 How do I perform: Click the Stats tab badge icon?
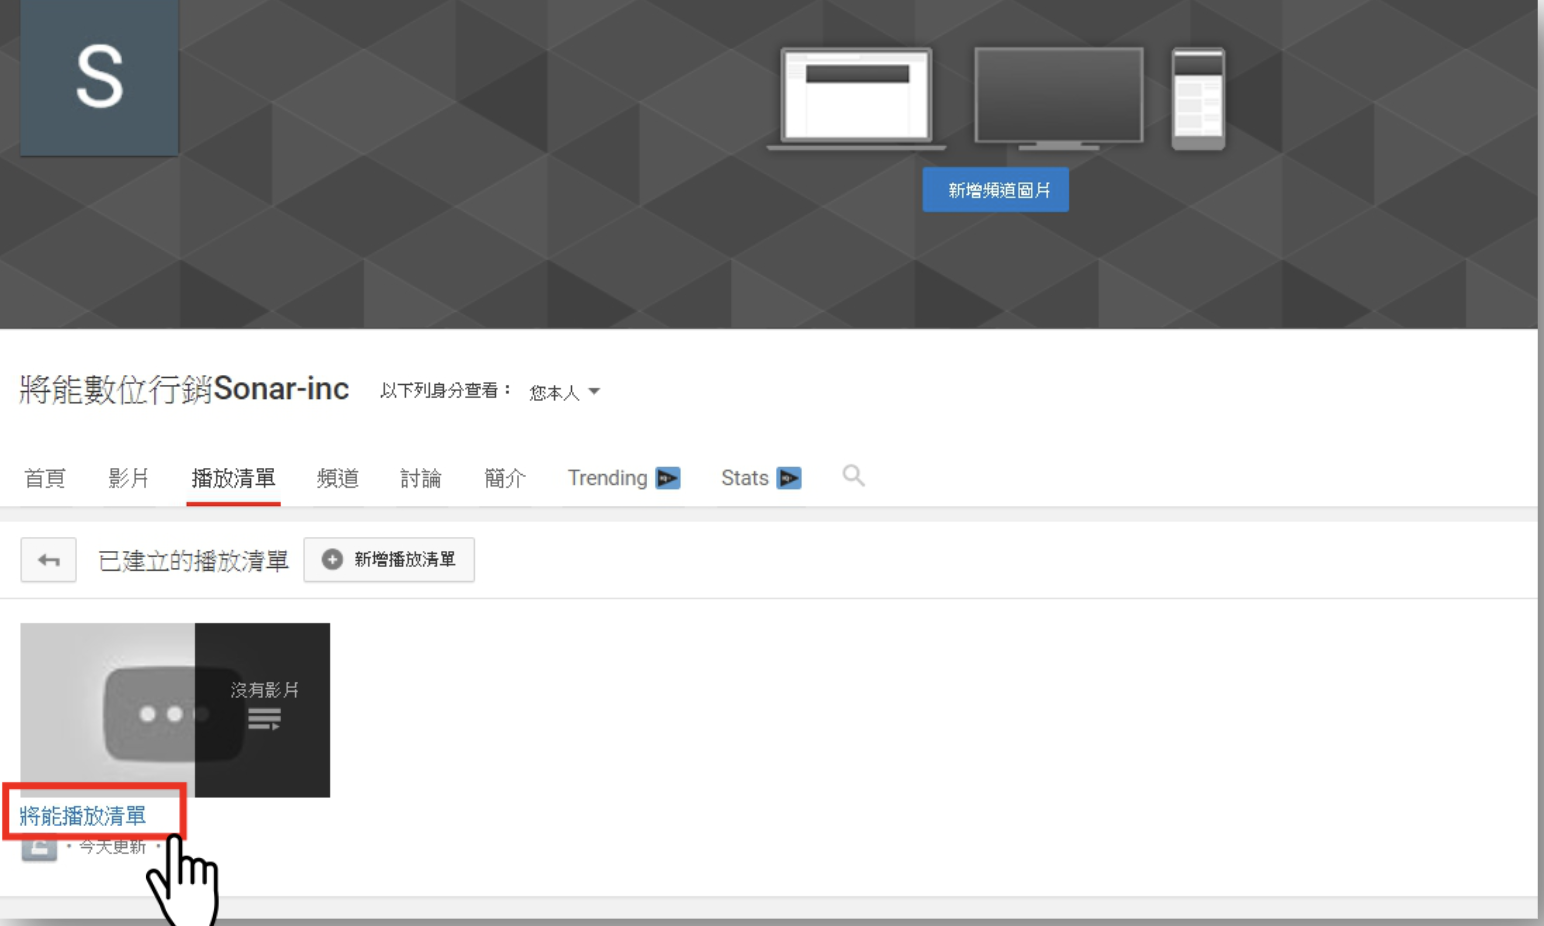point(789,478)
